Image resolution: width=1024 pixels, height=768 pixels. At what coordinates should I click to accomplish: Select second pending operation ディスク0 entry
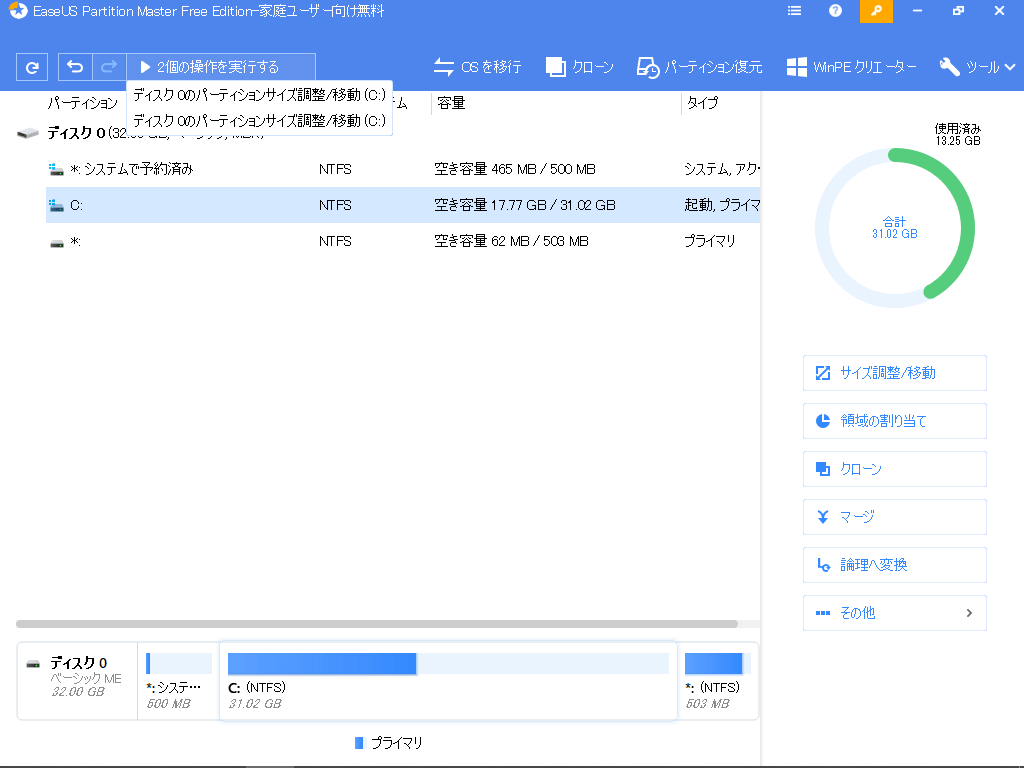(x=259, y=121)
